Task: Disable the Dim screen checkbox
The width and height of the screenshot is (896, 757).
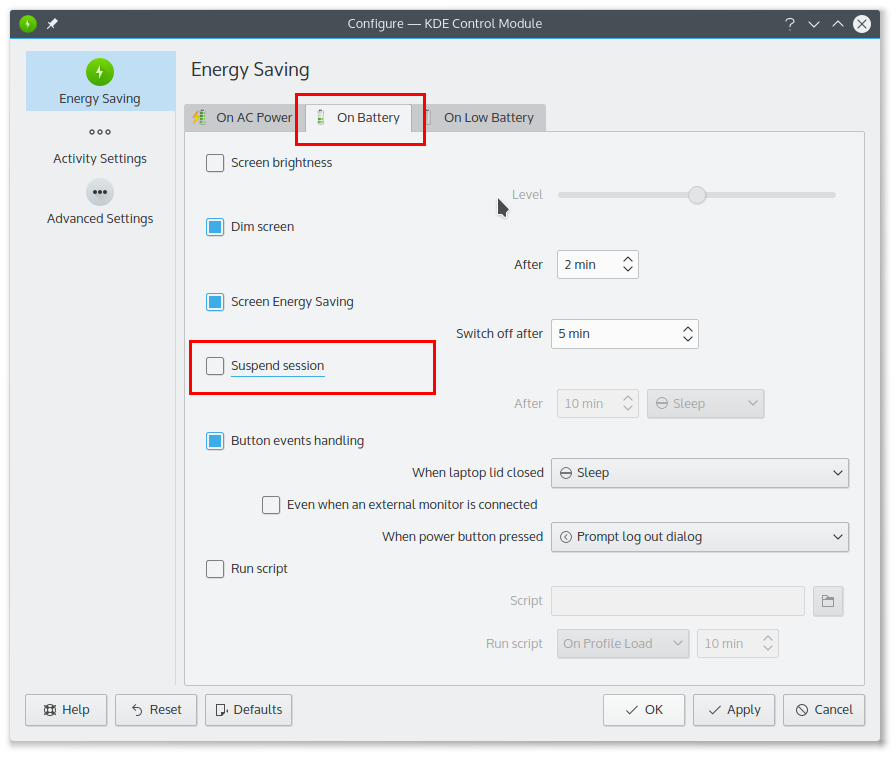Action: [x=214, y=227]
